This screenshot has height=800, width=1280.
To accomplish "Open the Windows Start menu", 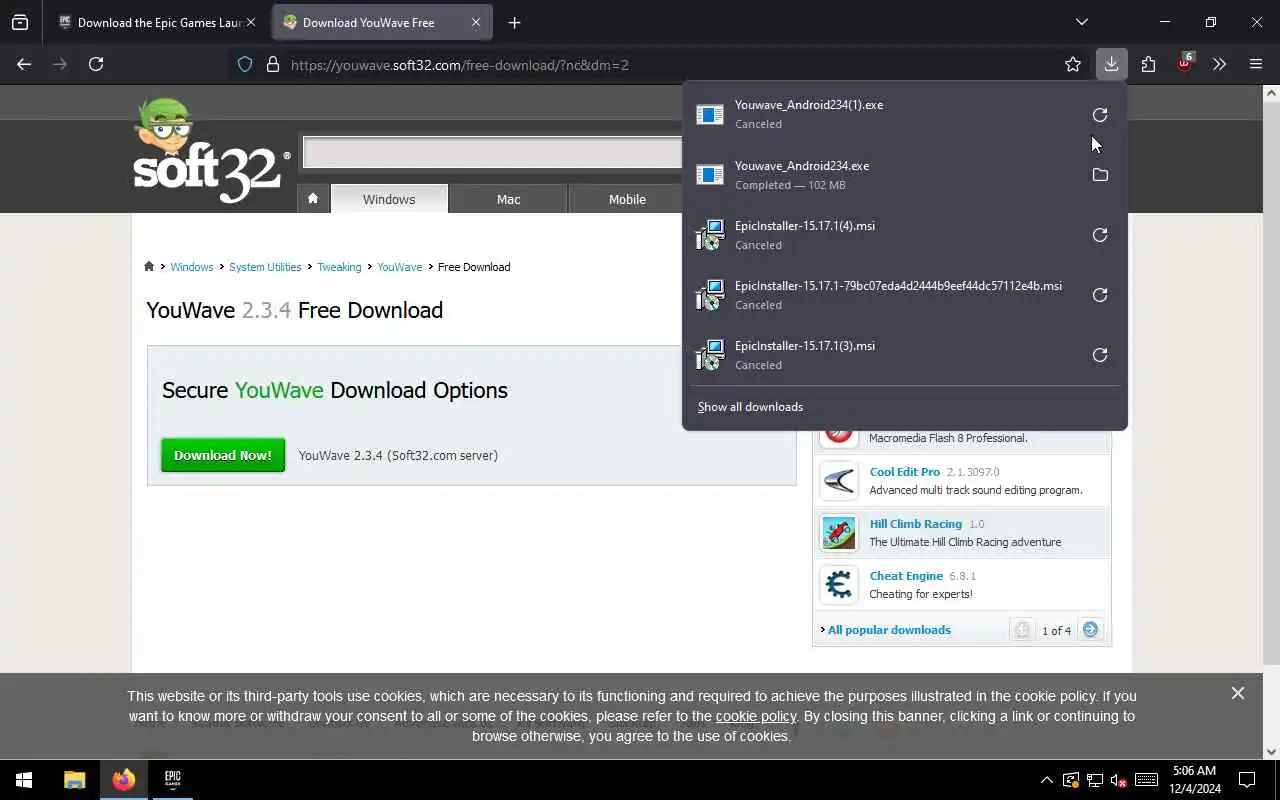I will coord(24,780).
